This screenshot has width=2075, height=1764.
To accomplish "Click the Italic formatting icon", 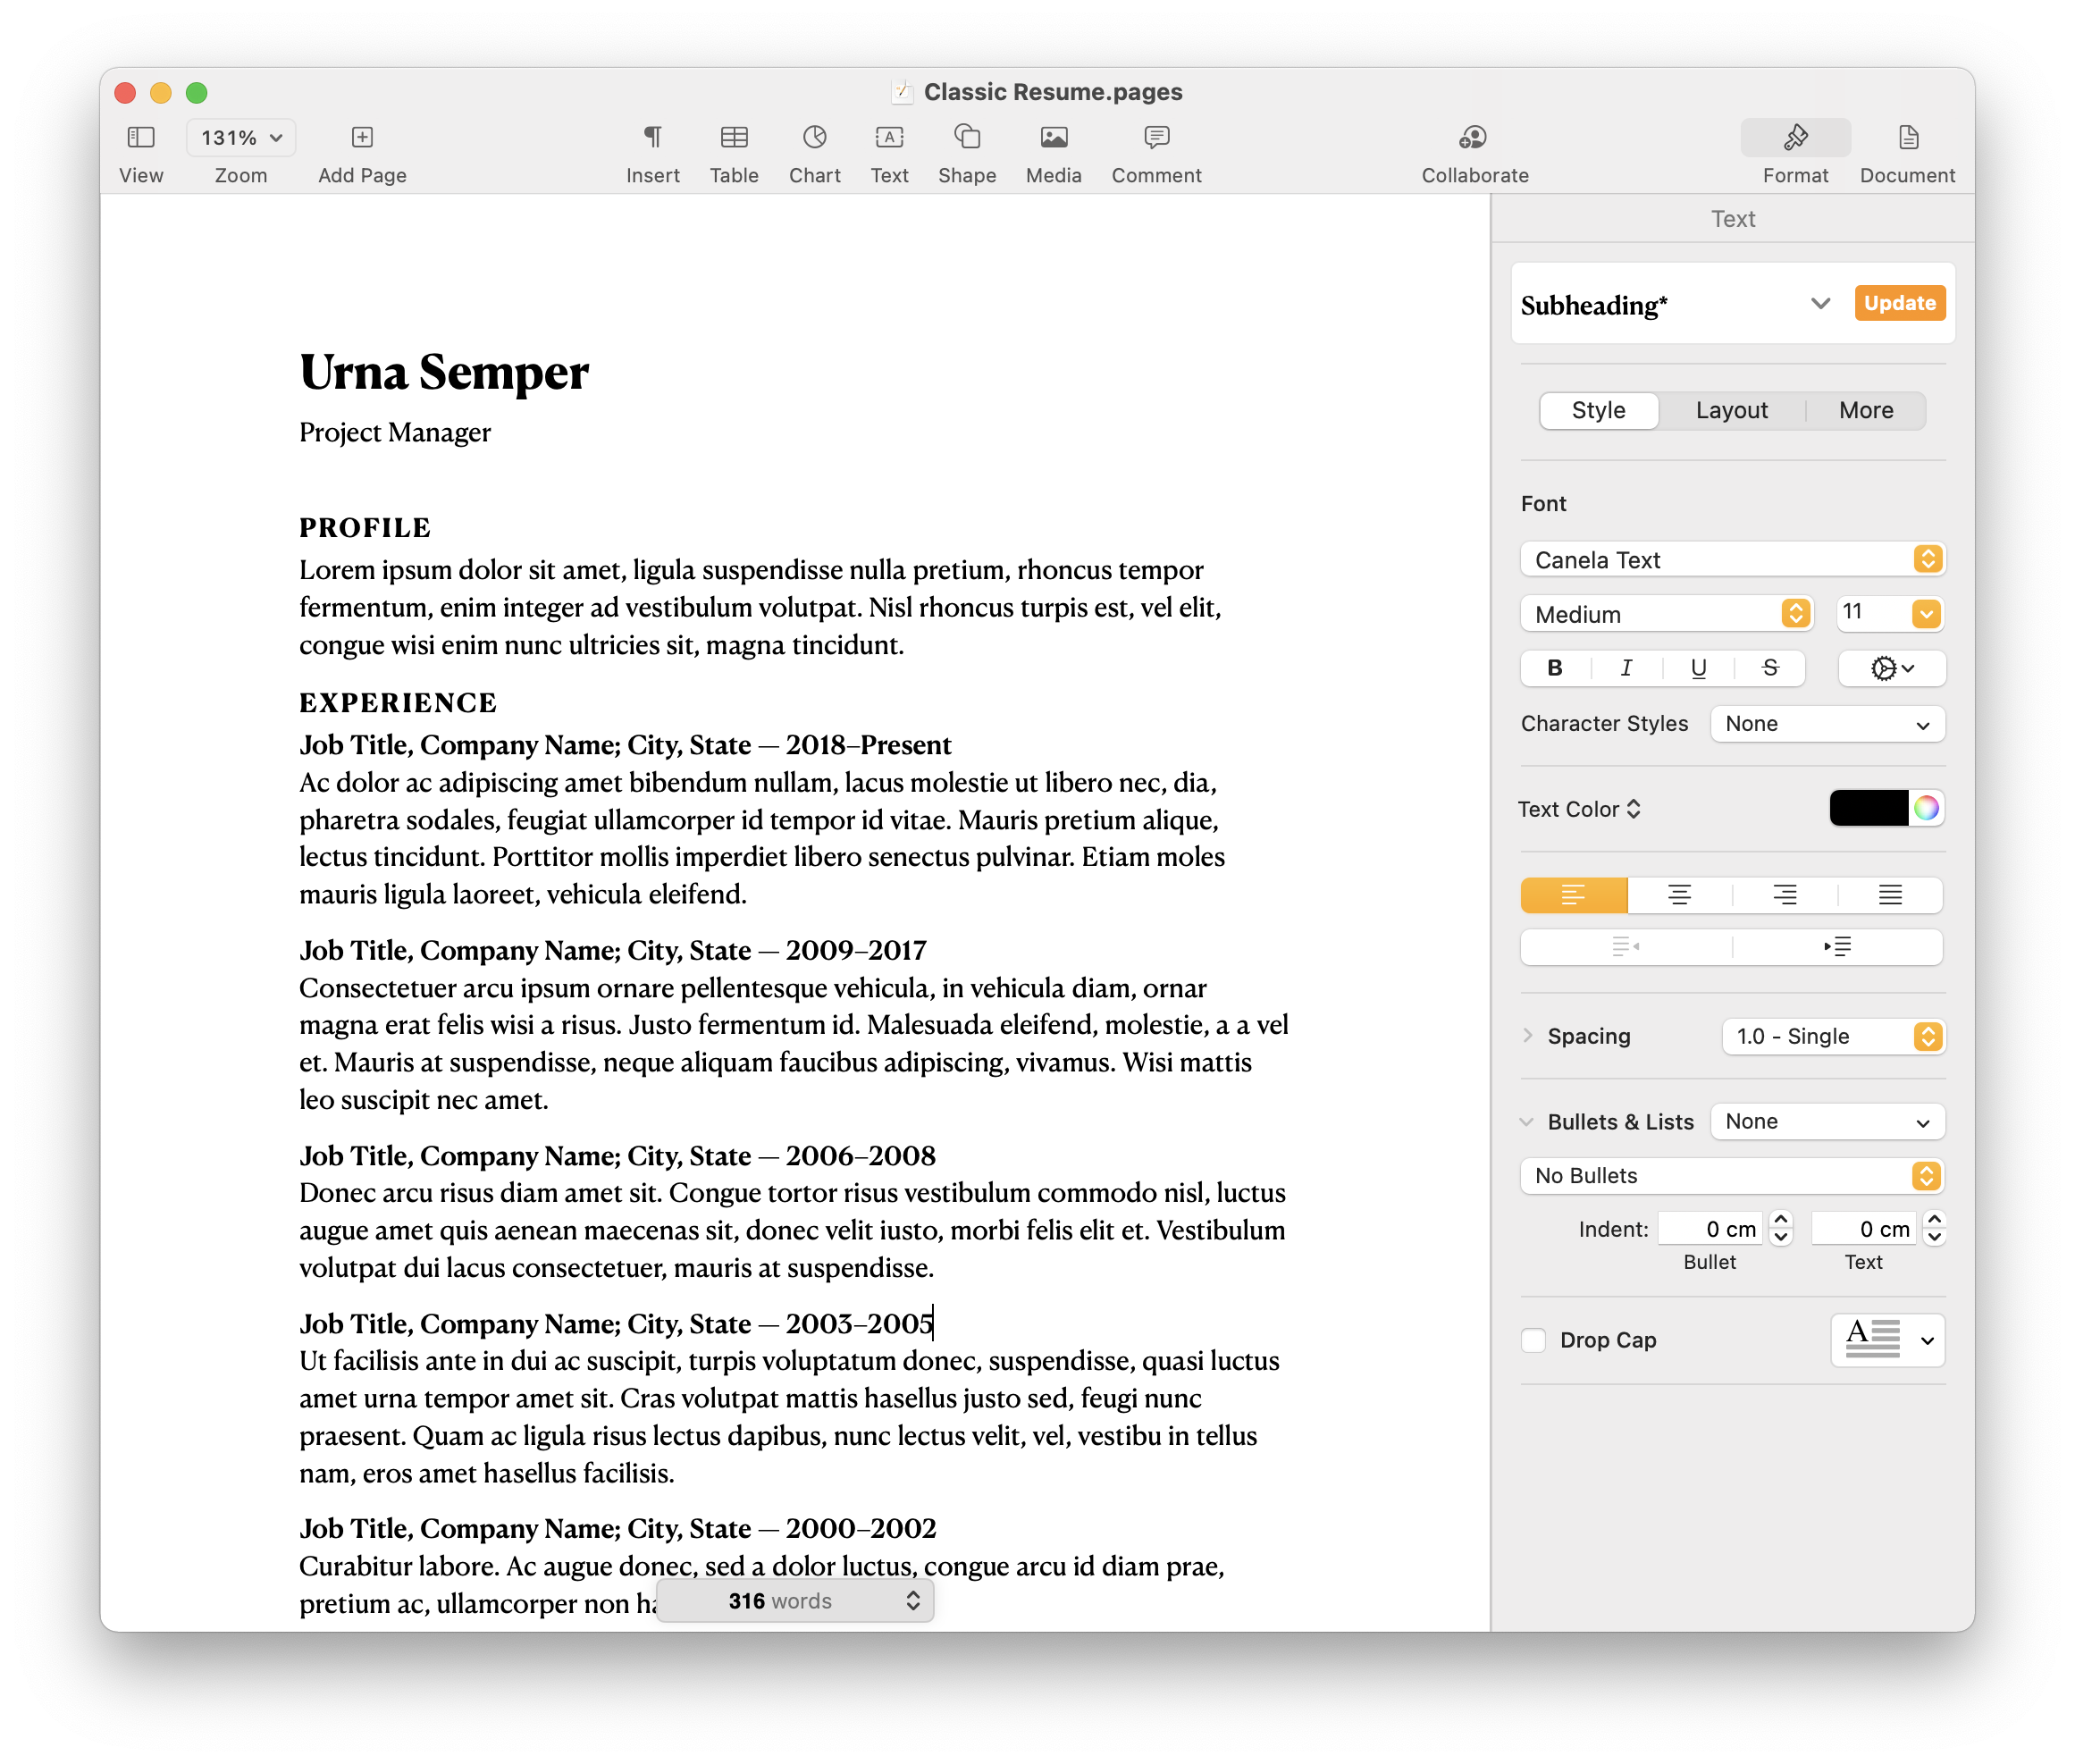I will pos(1624,668).
